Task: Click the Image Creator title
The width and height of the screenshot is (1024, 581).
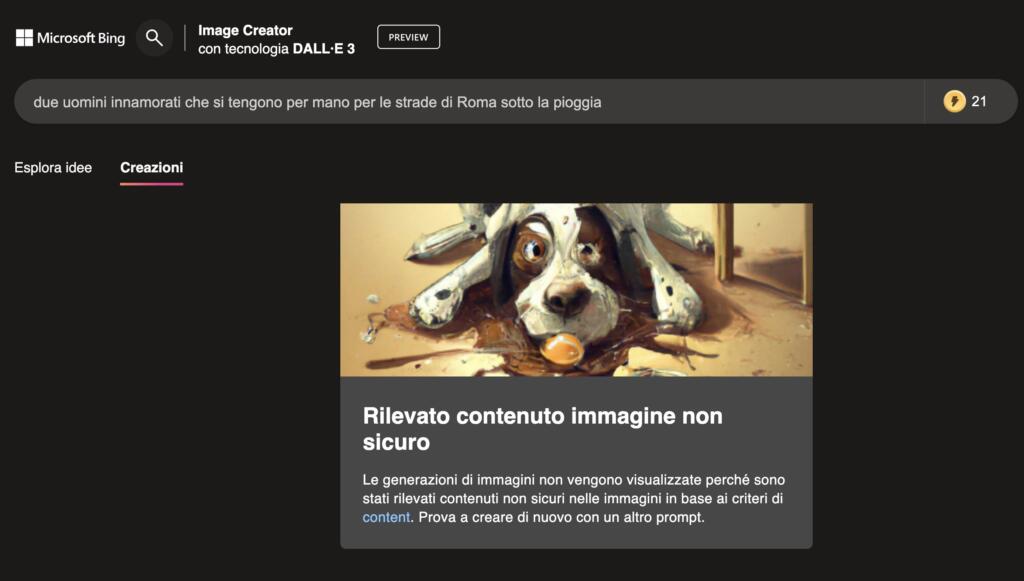Action: 245,30
